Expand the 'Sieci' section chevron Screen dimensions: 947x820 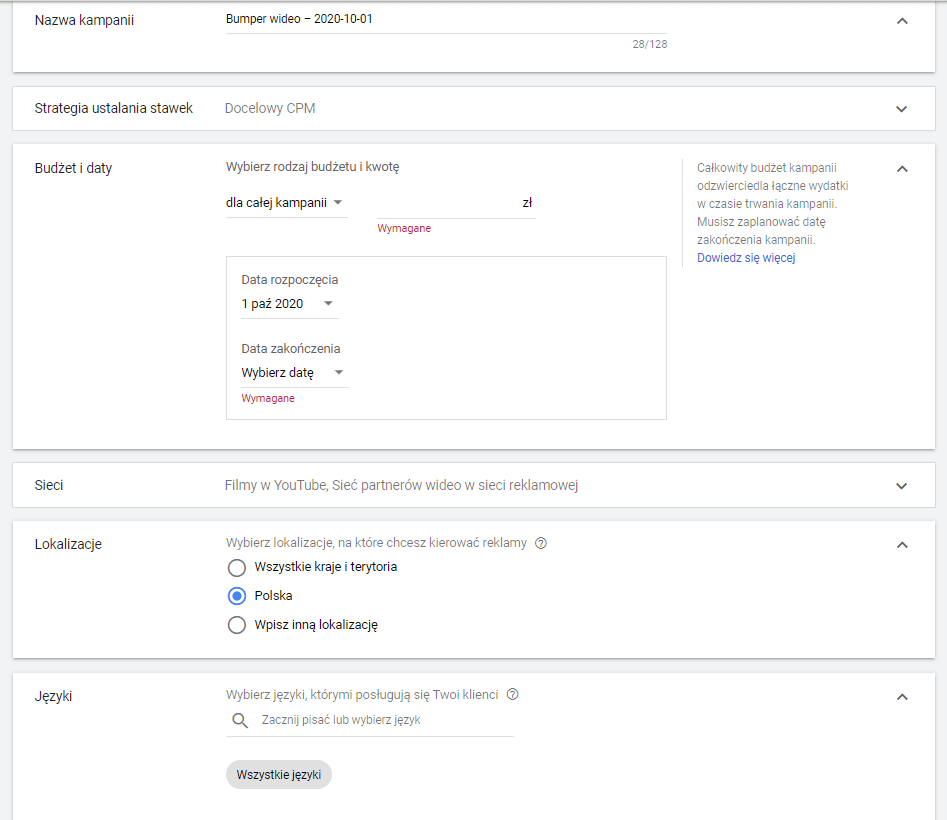pyautogui.click(x=901, y=486)
